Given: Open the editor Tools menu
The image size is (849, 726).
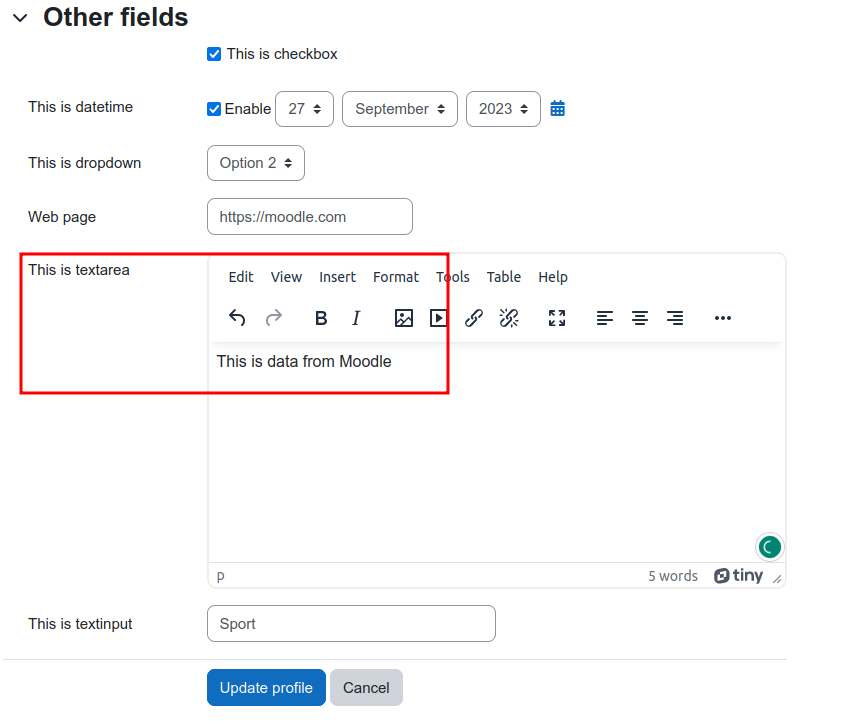Looking at the screenshot, I should coord(453,277).
